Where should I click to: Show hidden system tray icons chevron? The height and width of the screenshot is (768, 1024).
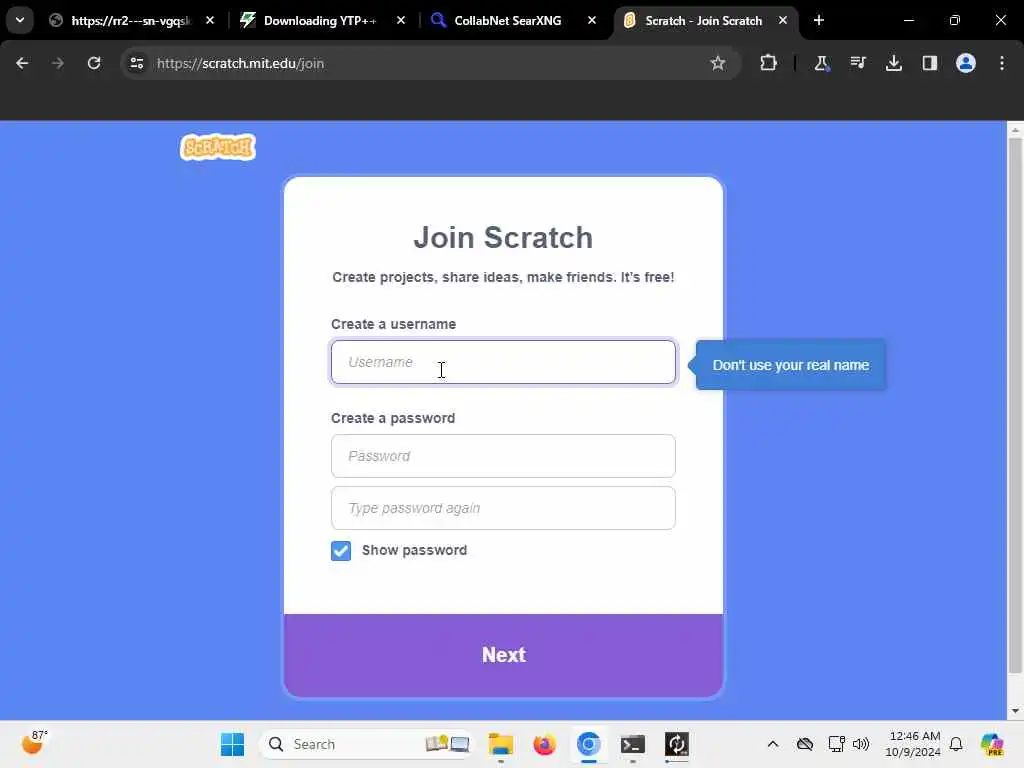click(x=773, y=744)
